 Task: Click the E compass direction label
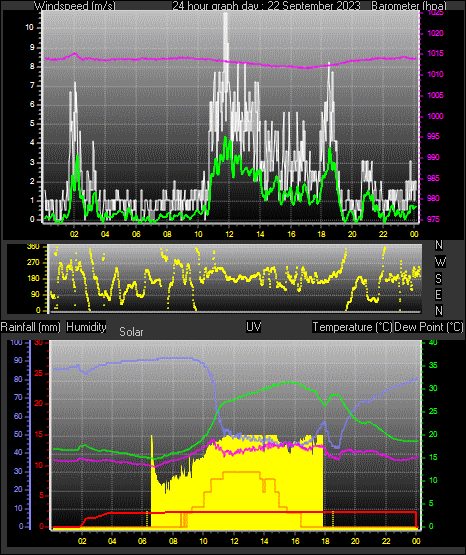click(438, 295)
